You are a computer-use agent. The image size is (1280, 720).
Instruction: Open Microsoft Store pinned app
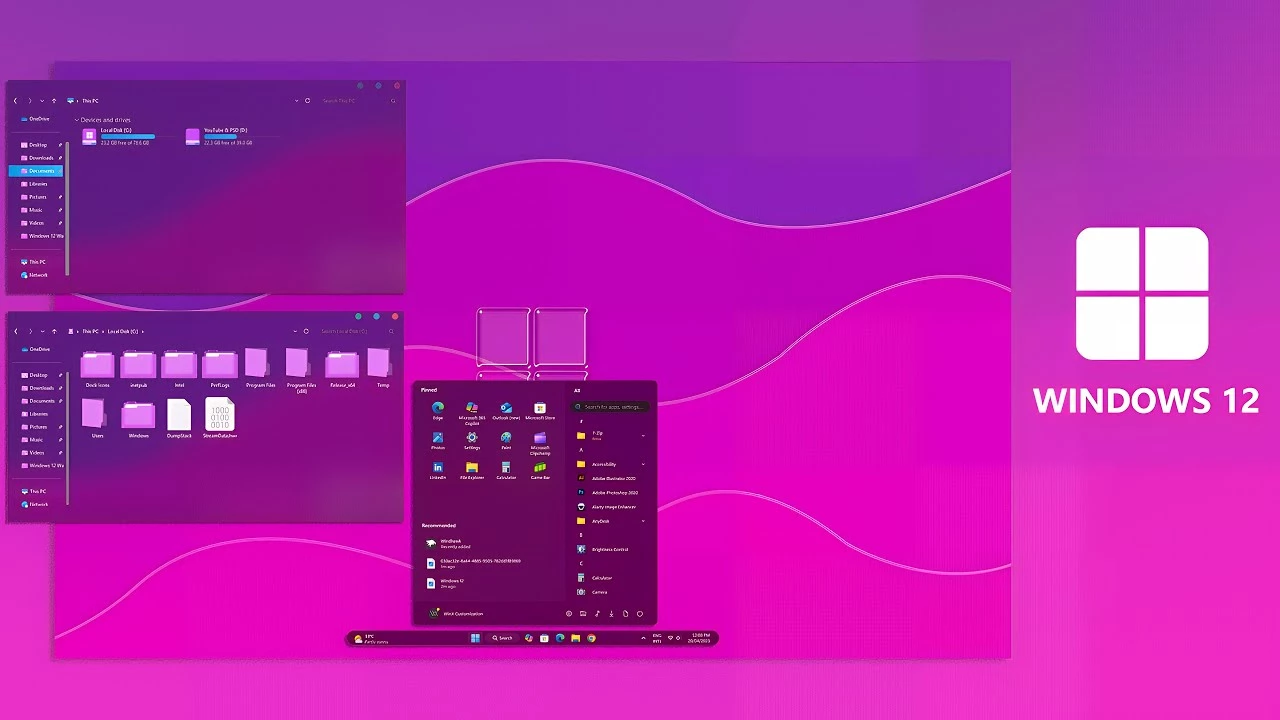[x=540, y=410]
